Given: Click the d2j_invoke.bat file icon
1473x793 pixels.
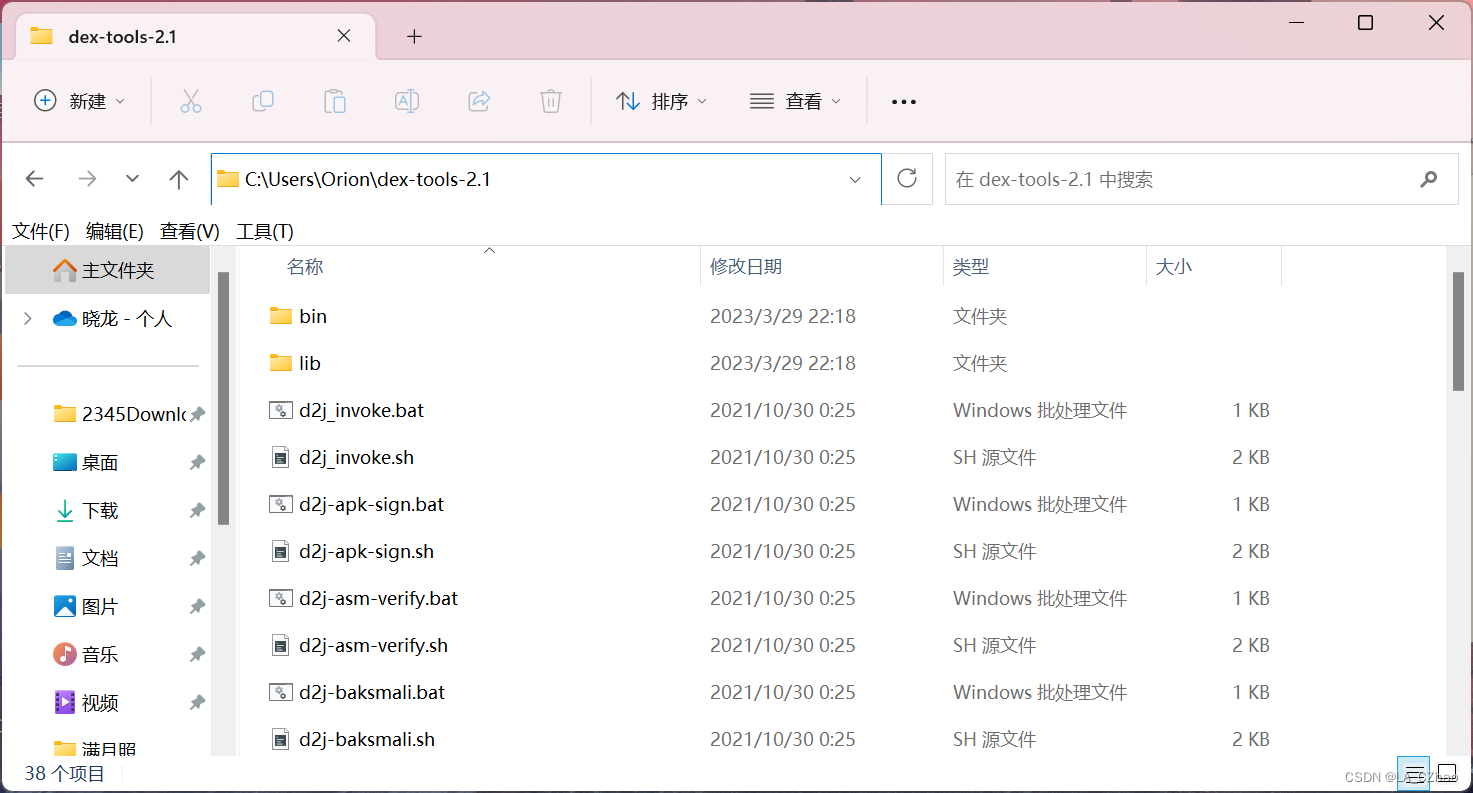Looking at the screenshot, I should click(281, 410).
